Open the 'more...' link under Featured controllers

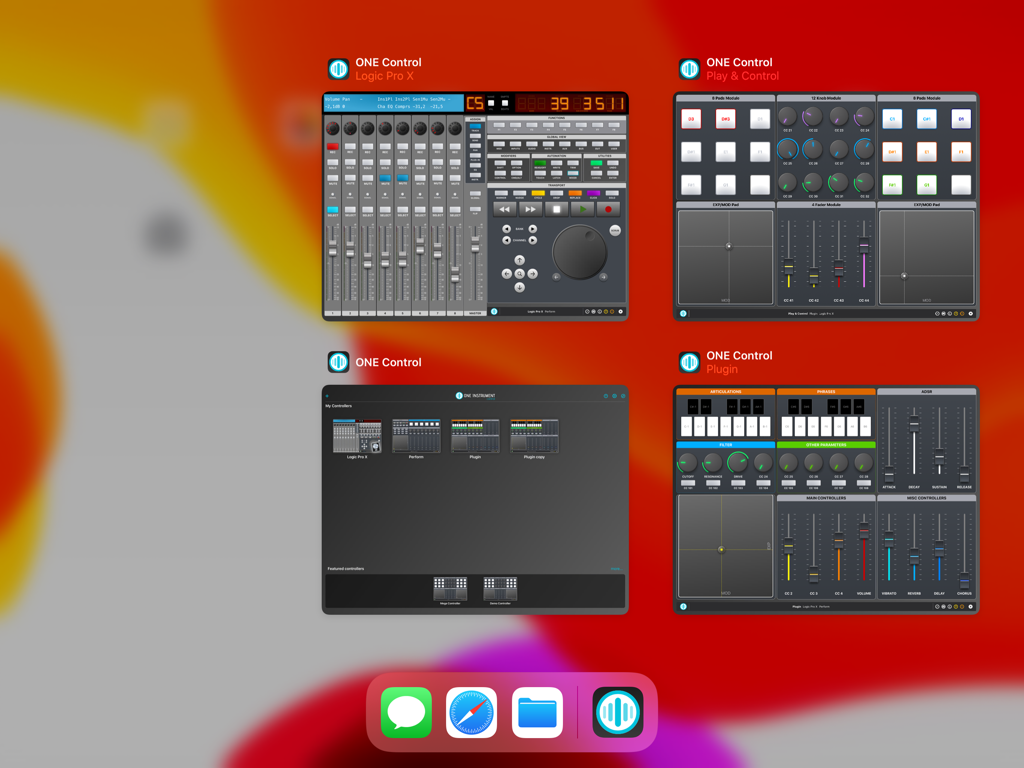[x=617, y=569]
